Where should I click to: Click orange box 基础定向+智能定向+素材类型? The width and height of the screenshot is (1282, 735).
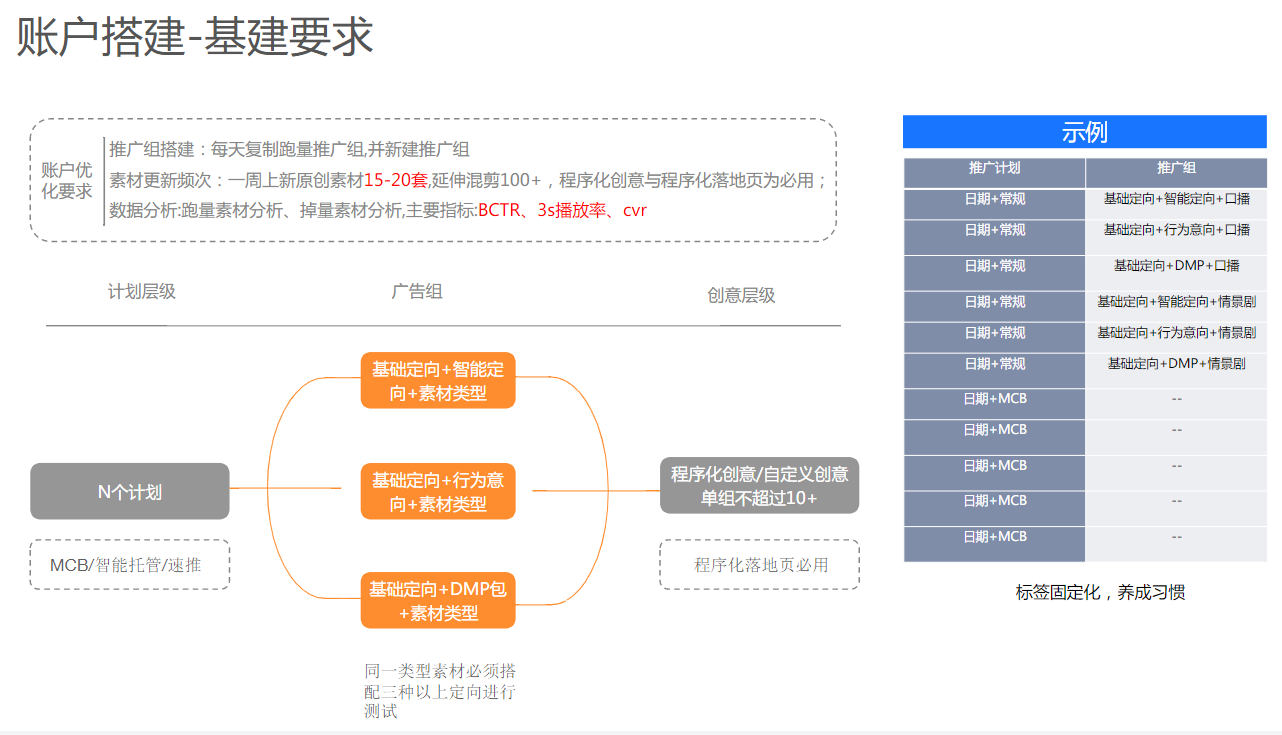point(438,381)
